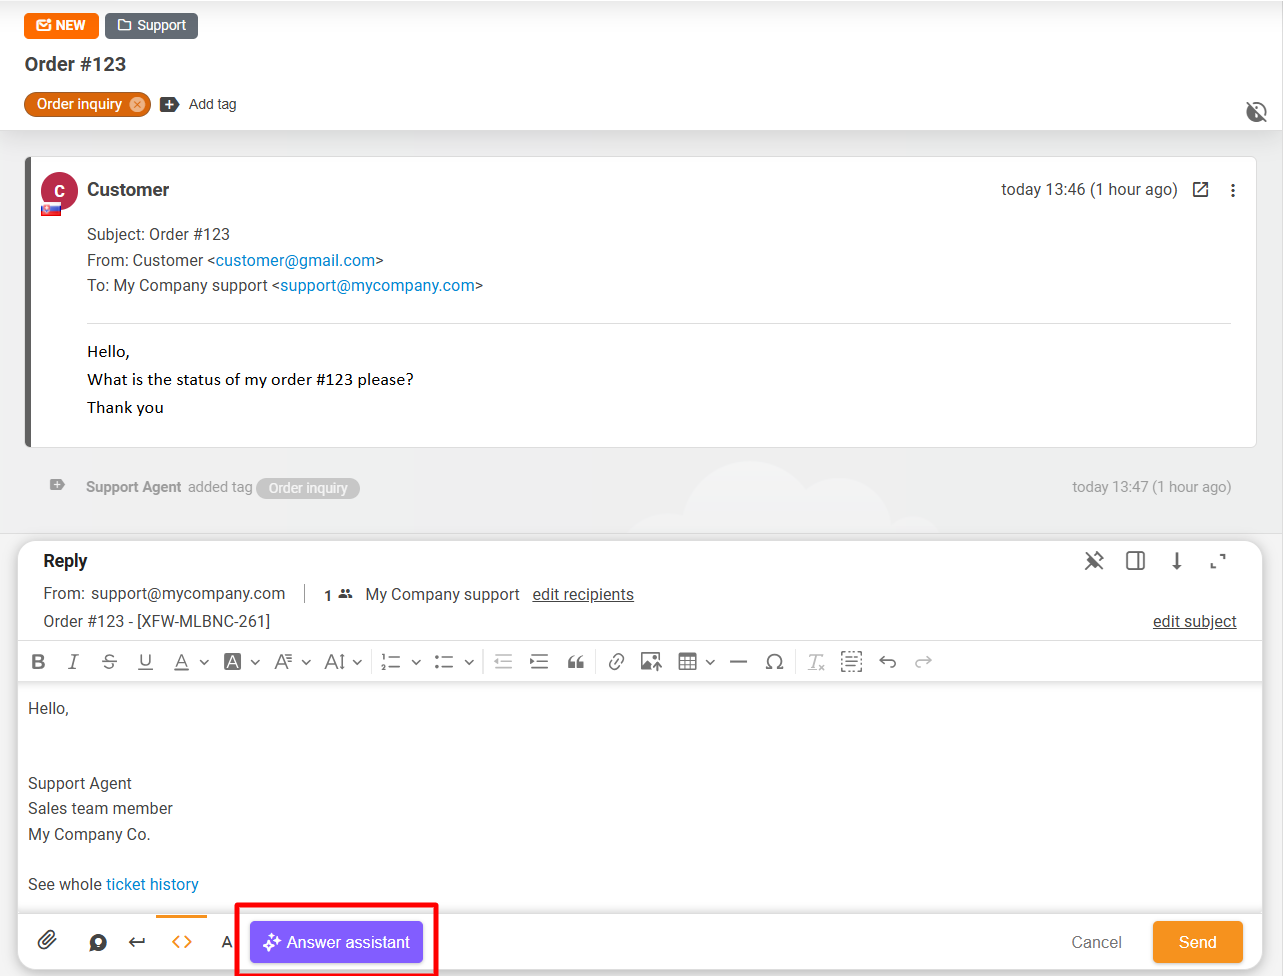Insert a blockquote in the reply

pyautogui.click(x=576, y=661)
